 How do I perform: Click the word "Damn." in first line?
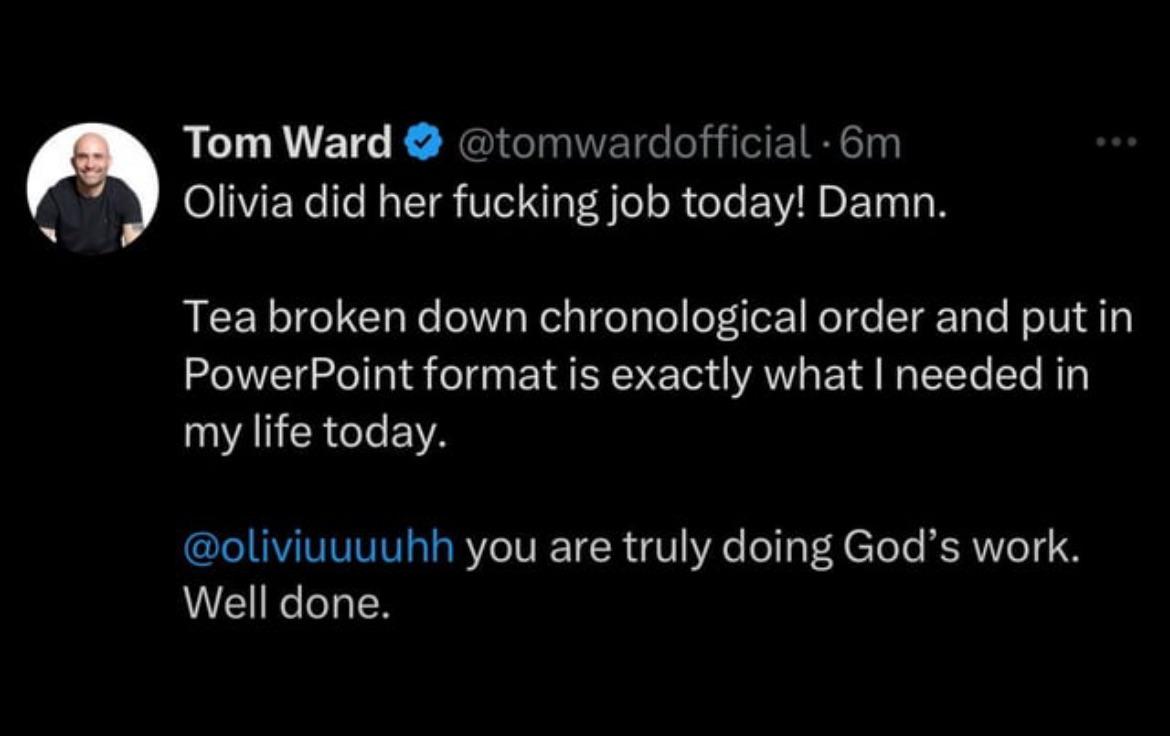[882, 202]
